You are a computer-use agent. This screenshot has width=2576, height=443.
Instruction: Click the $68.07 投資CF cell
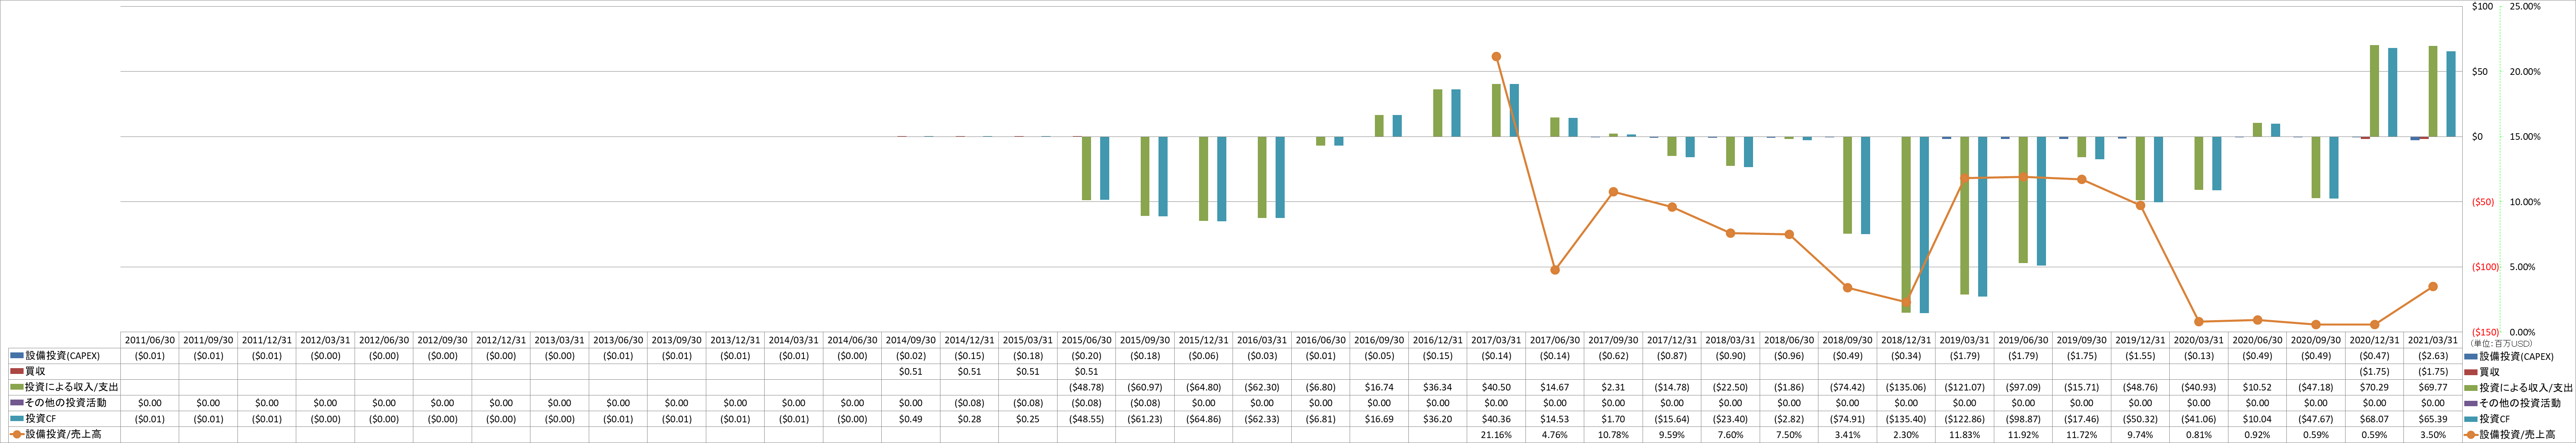2374,419
